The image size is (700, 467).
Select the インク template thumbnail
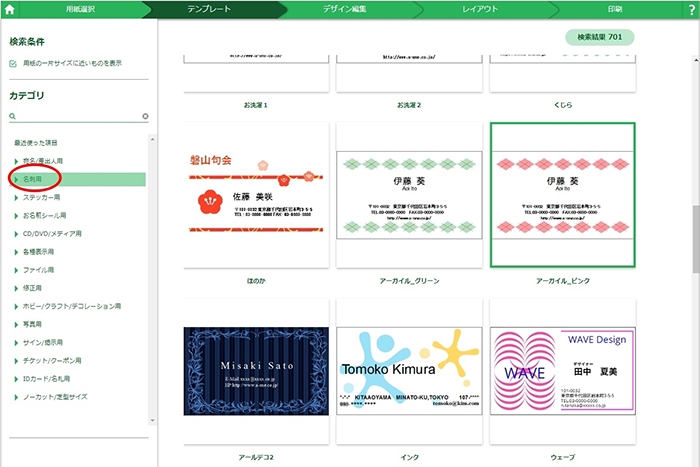(x=409, y=371)
